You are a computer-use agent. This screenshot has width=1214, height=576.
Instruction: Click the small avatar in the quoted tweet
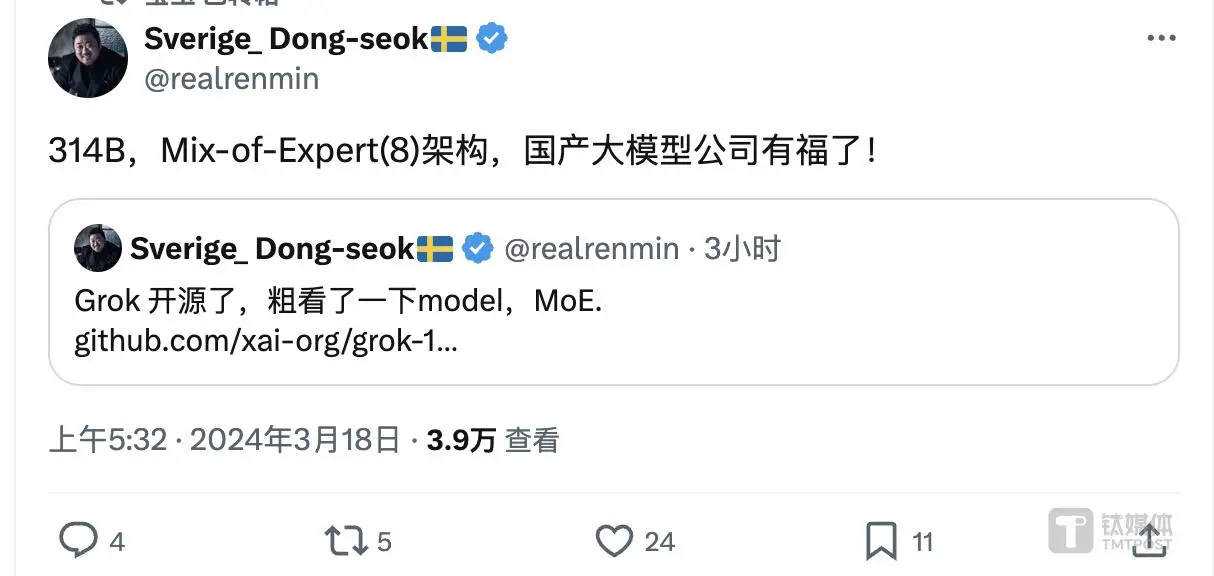pos(98,248)
